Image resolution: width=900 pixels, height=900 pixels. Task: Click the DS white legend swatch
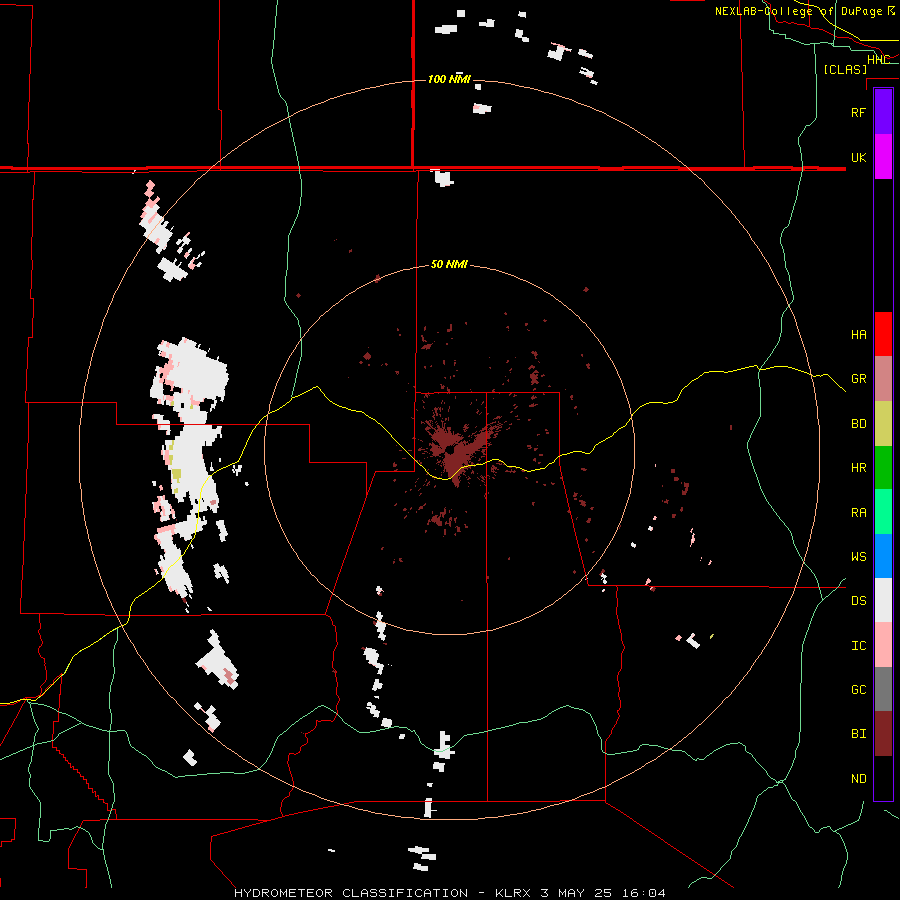point(883,600)
